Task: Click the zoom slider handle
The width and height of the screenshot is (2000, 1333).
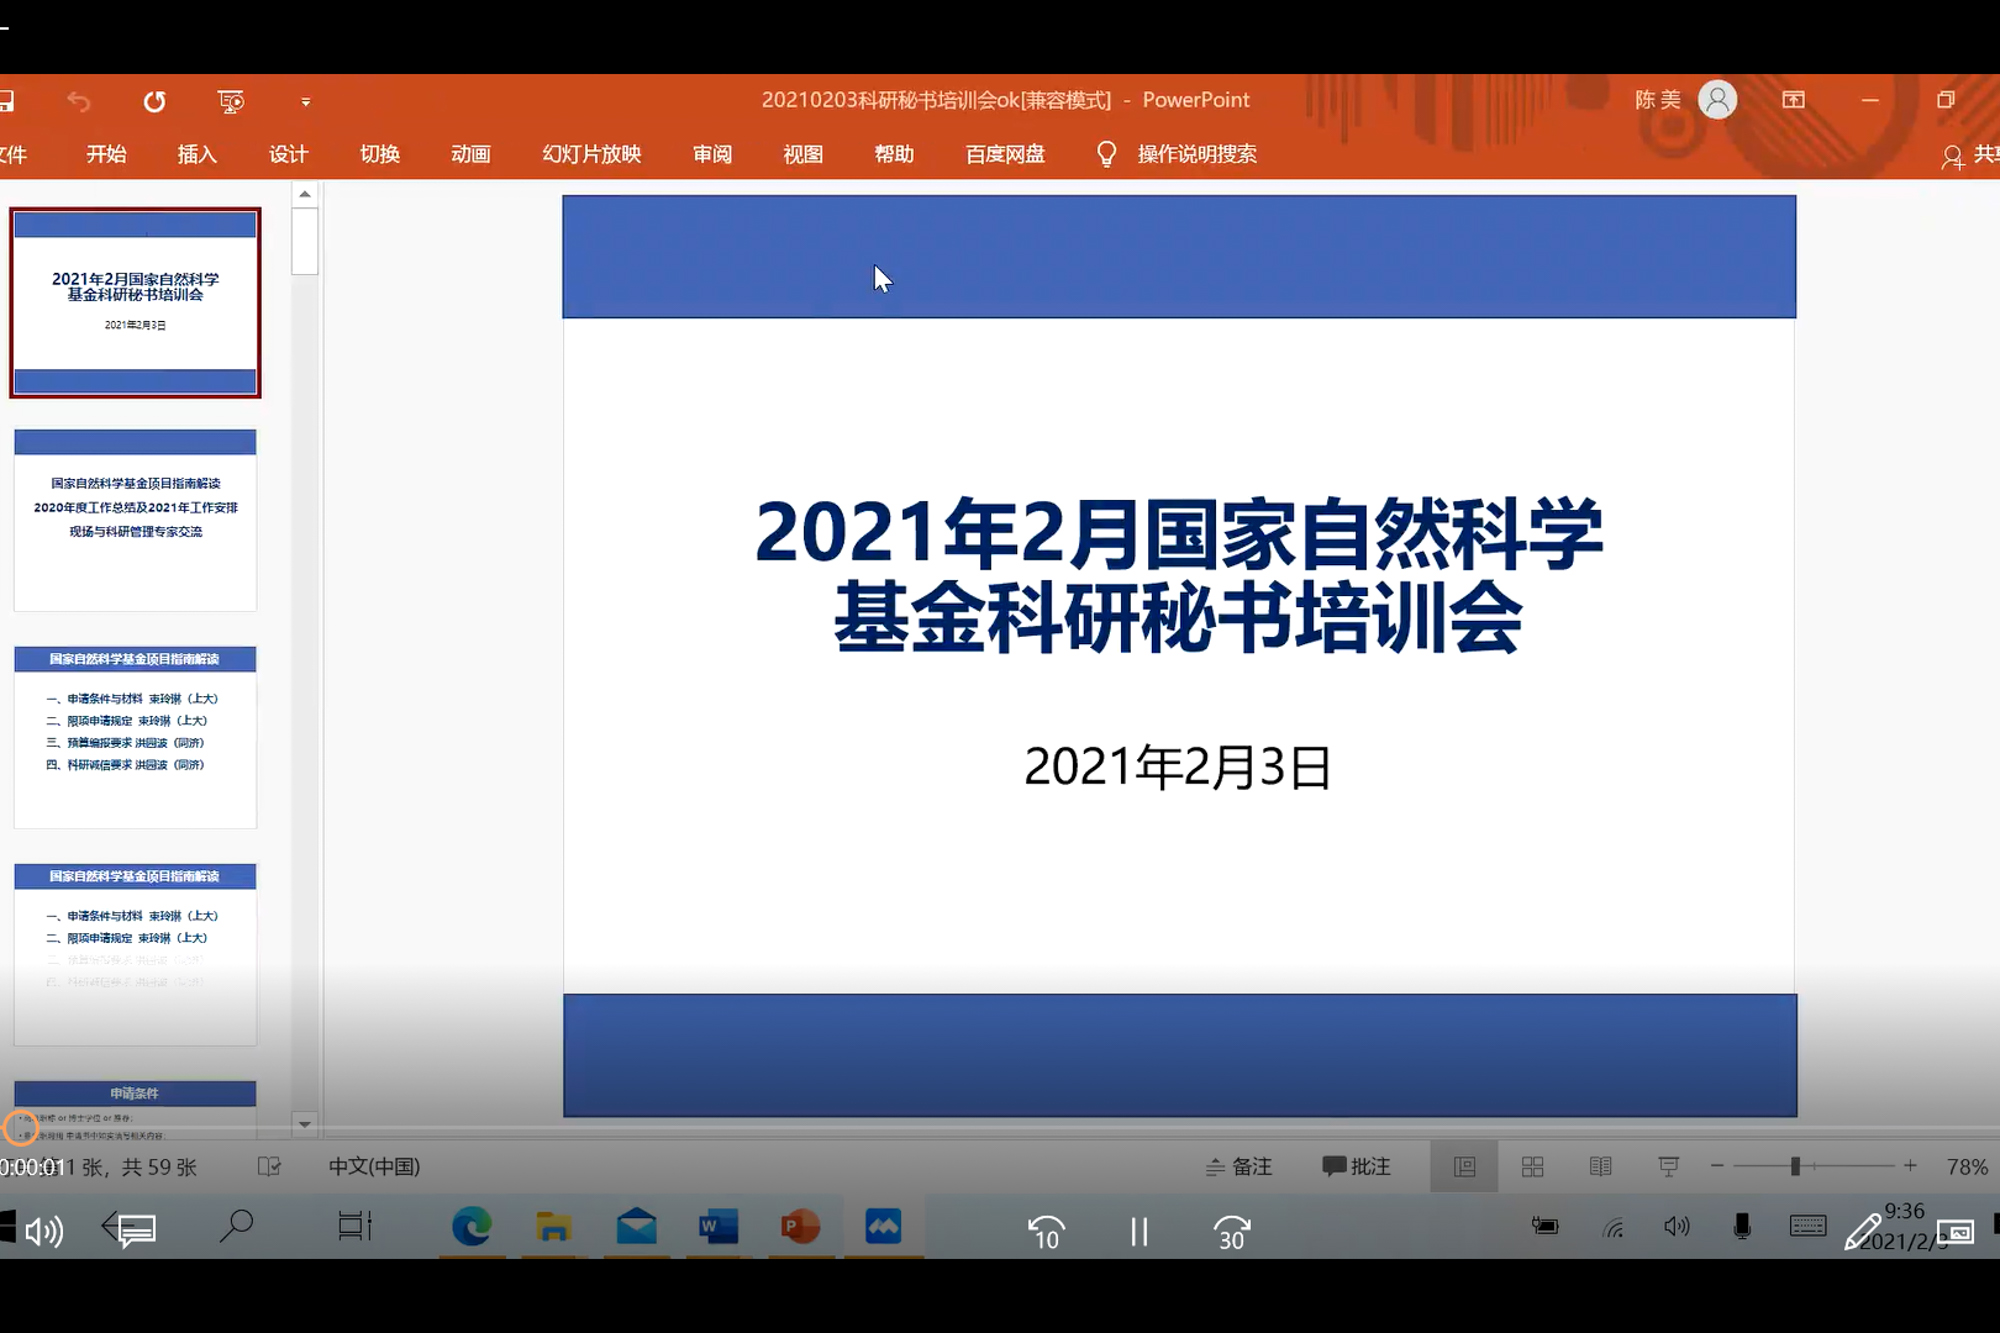Action: click(1795, 1166)
